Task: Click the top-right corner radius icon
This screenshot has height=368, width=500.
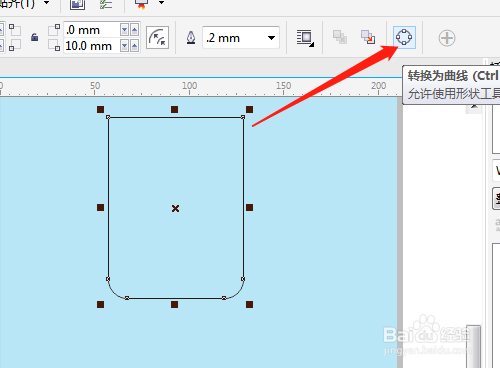Action: coord(54,29)
